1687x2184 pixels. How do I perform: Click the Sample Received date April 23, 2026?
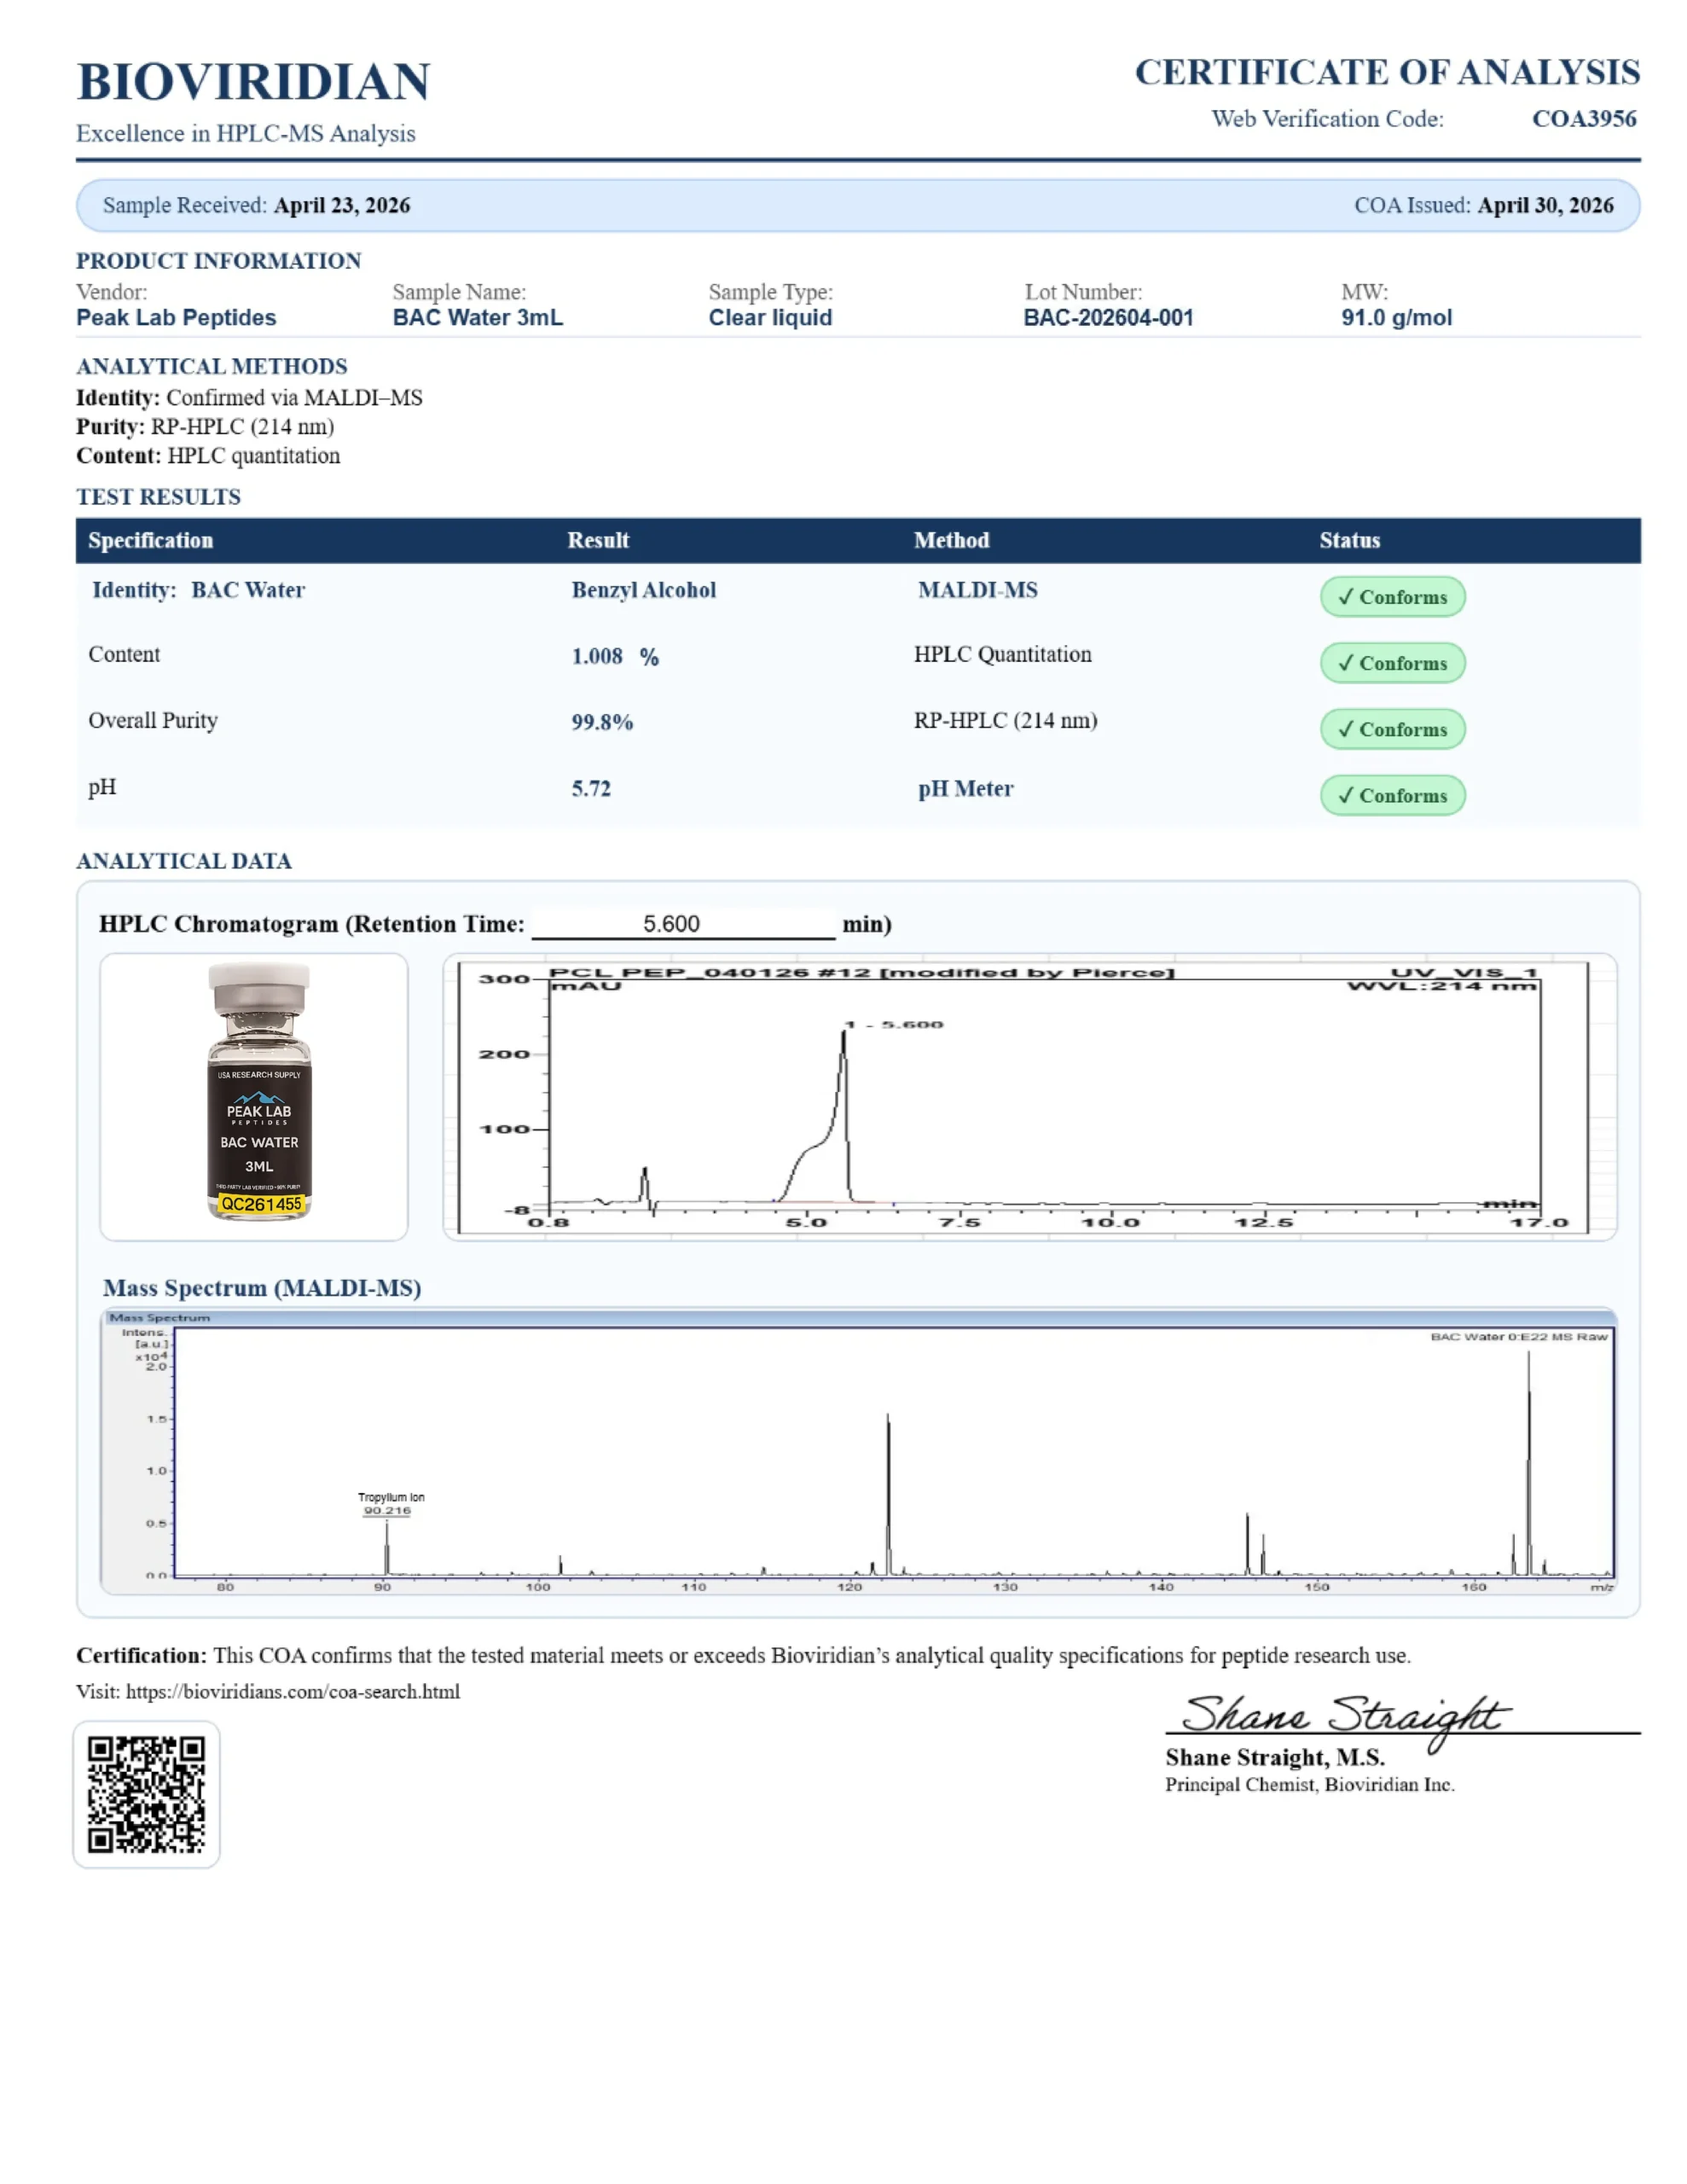coord(342,205)
